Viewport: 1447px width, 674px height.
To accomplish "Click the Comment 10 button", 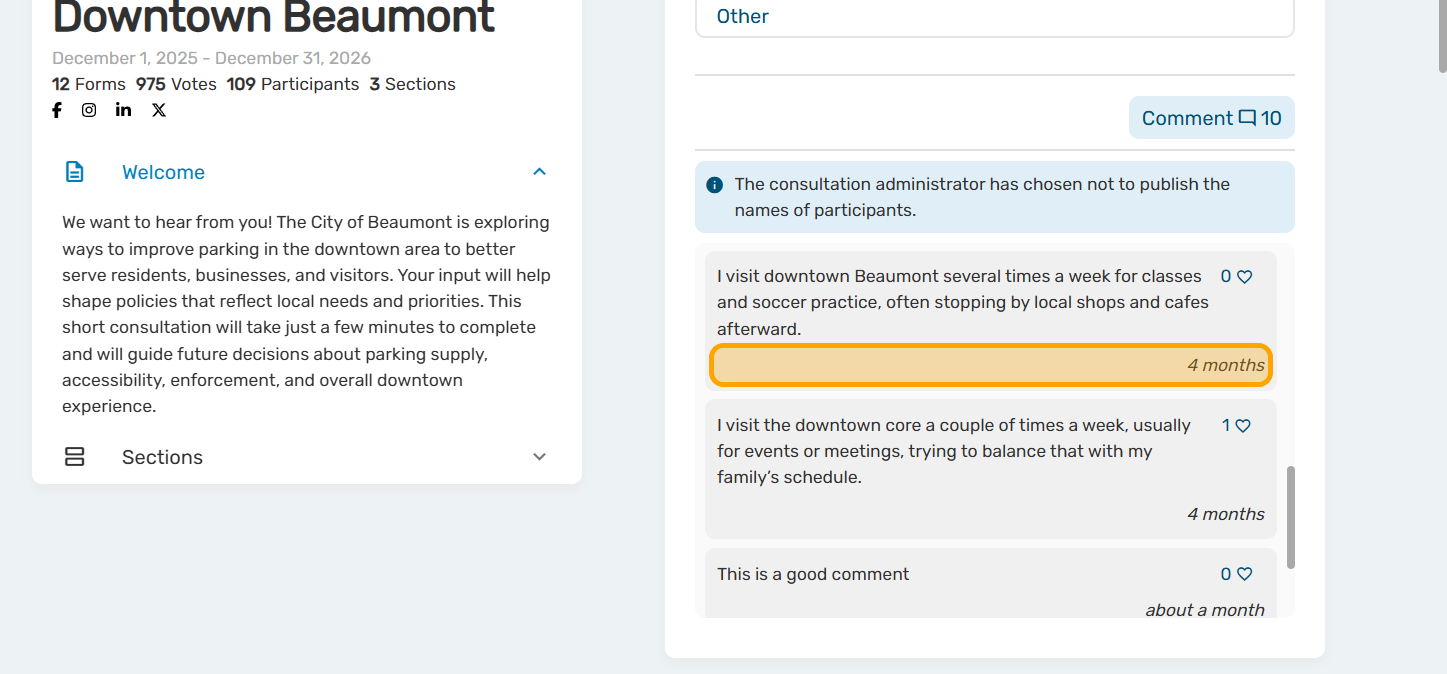I will (x=1211, y=118).
